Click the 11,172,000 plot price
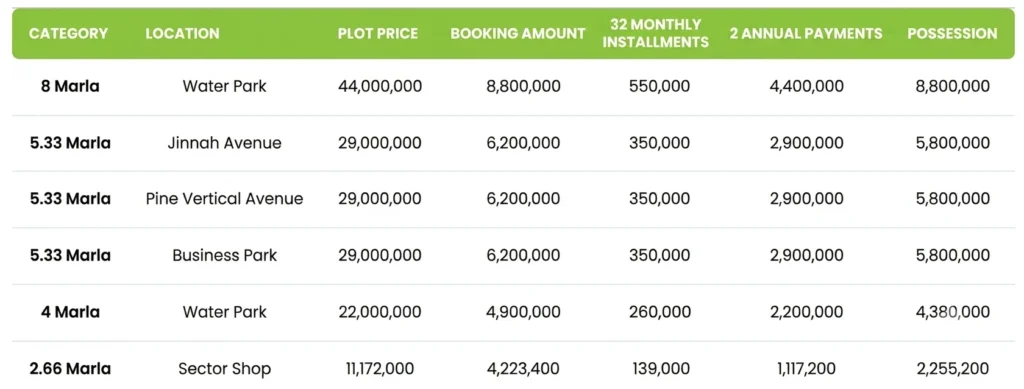This screenshot has height=389, width=1024. pos(380,369)
